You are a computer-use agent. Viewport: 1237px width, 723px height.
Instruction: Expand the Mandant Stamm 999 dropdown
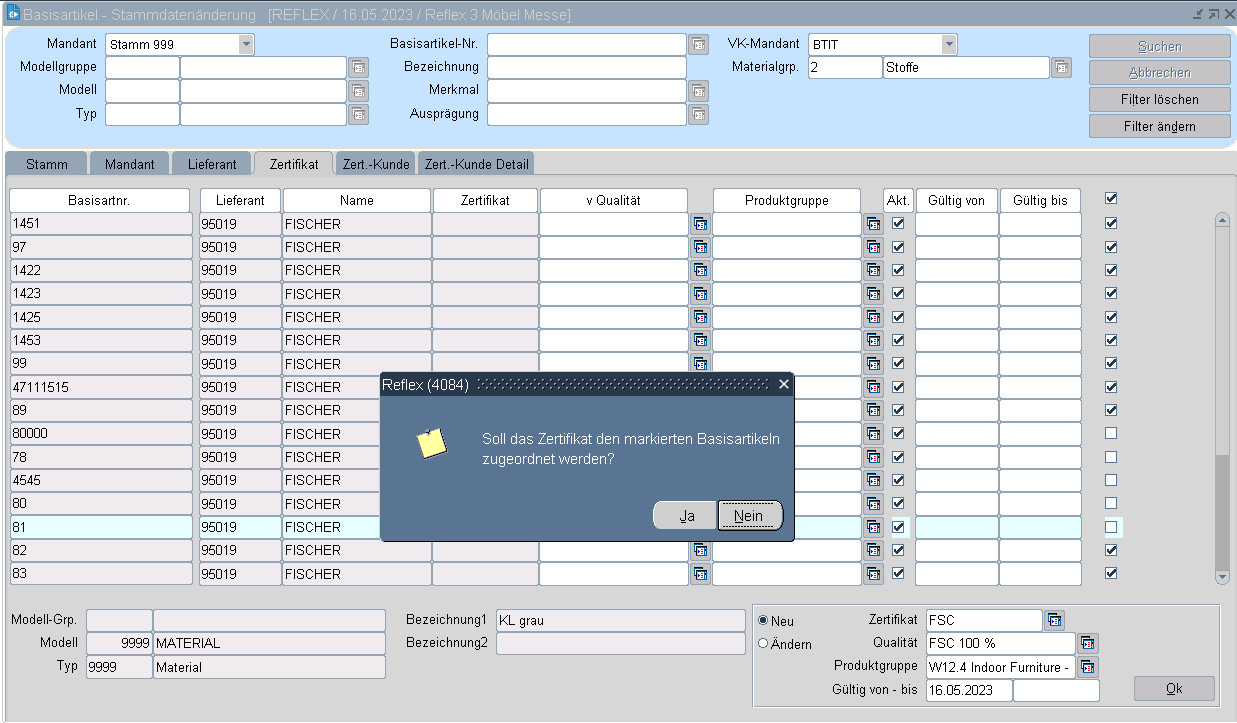[x=246, y=44]
